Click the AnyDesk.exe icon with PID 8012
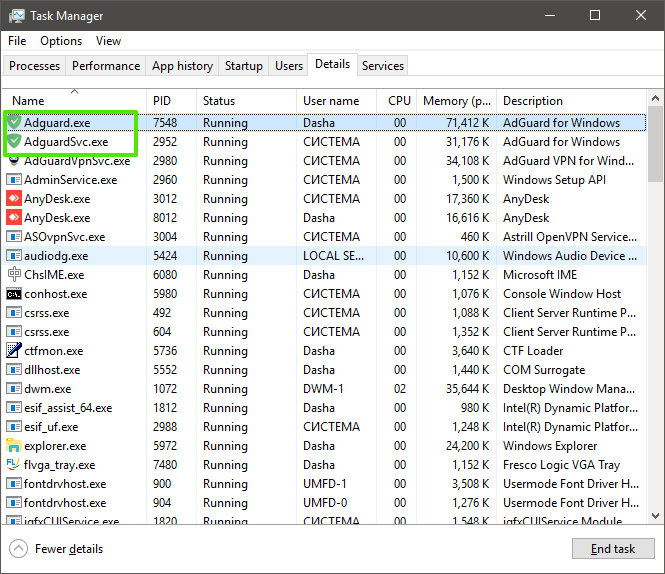 point(14,218)
